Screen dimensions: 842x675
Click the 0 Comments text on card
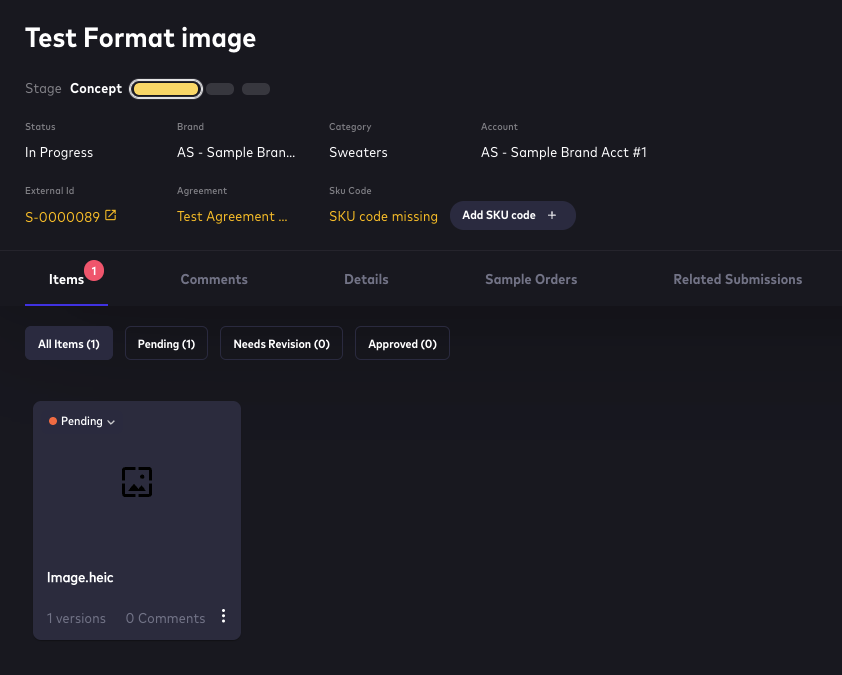pyautogui.click(x=165, y=619)
